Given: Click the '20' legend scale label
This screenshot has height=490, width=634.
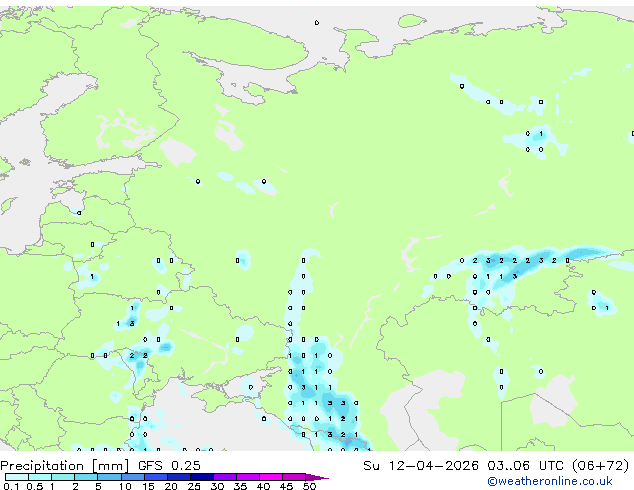Looking at the screenshot, I should [x=171, y=486].
